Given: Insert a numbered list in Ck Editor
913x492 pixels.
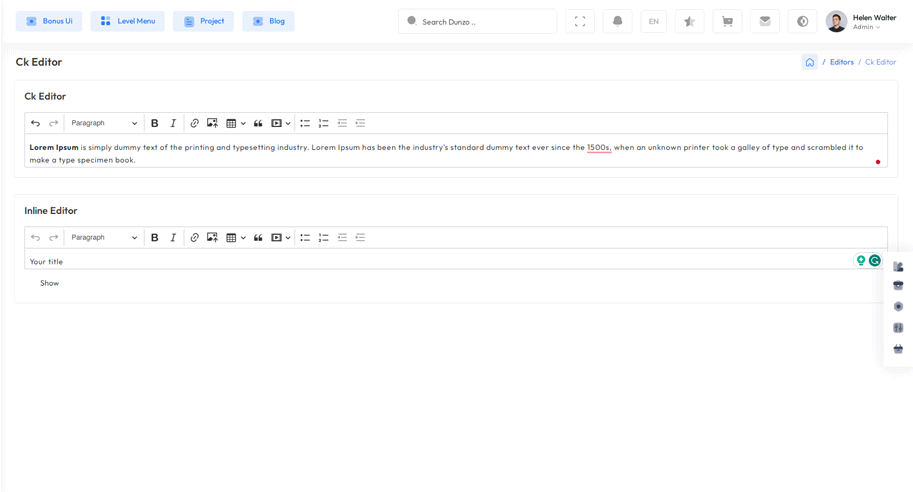Looking at the screenshot, I should pos(323,123).
